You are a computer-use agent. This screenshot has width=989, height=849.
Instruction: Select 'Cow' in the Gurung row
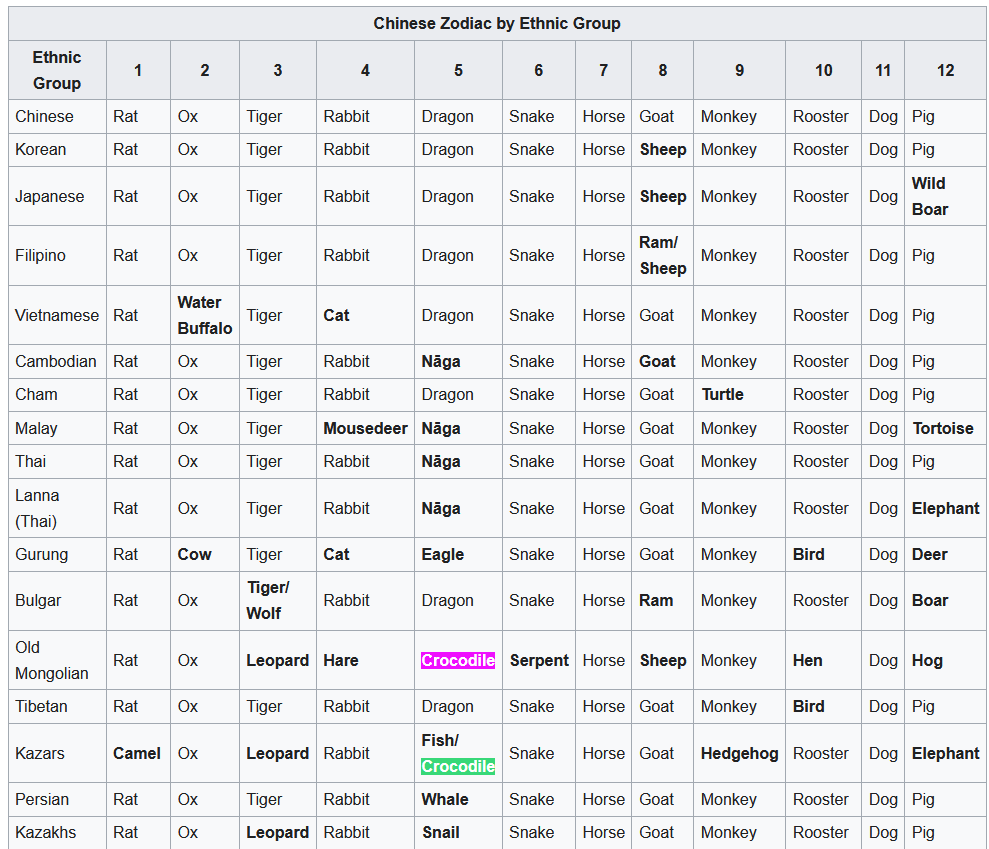(194, 554)
